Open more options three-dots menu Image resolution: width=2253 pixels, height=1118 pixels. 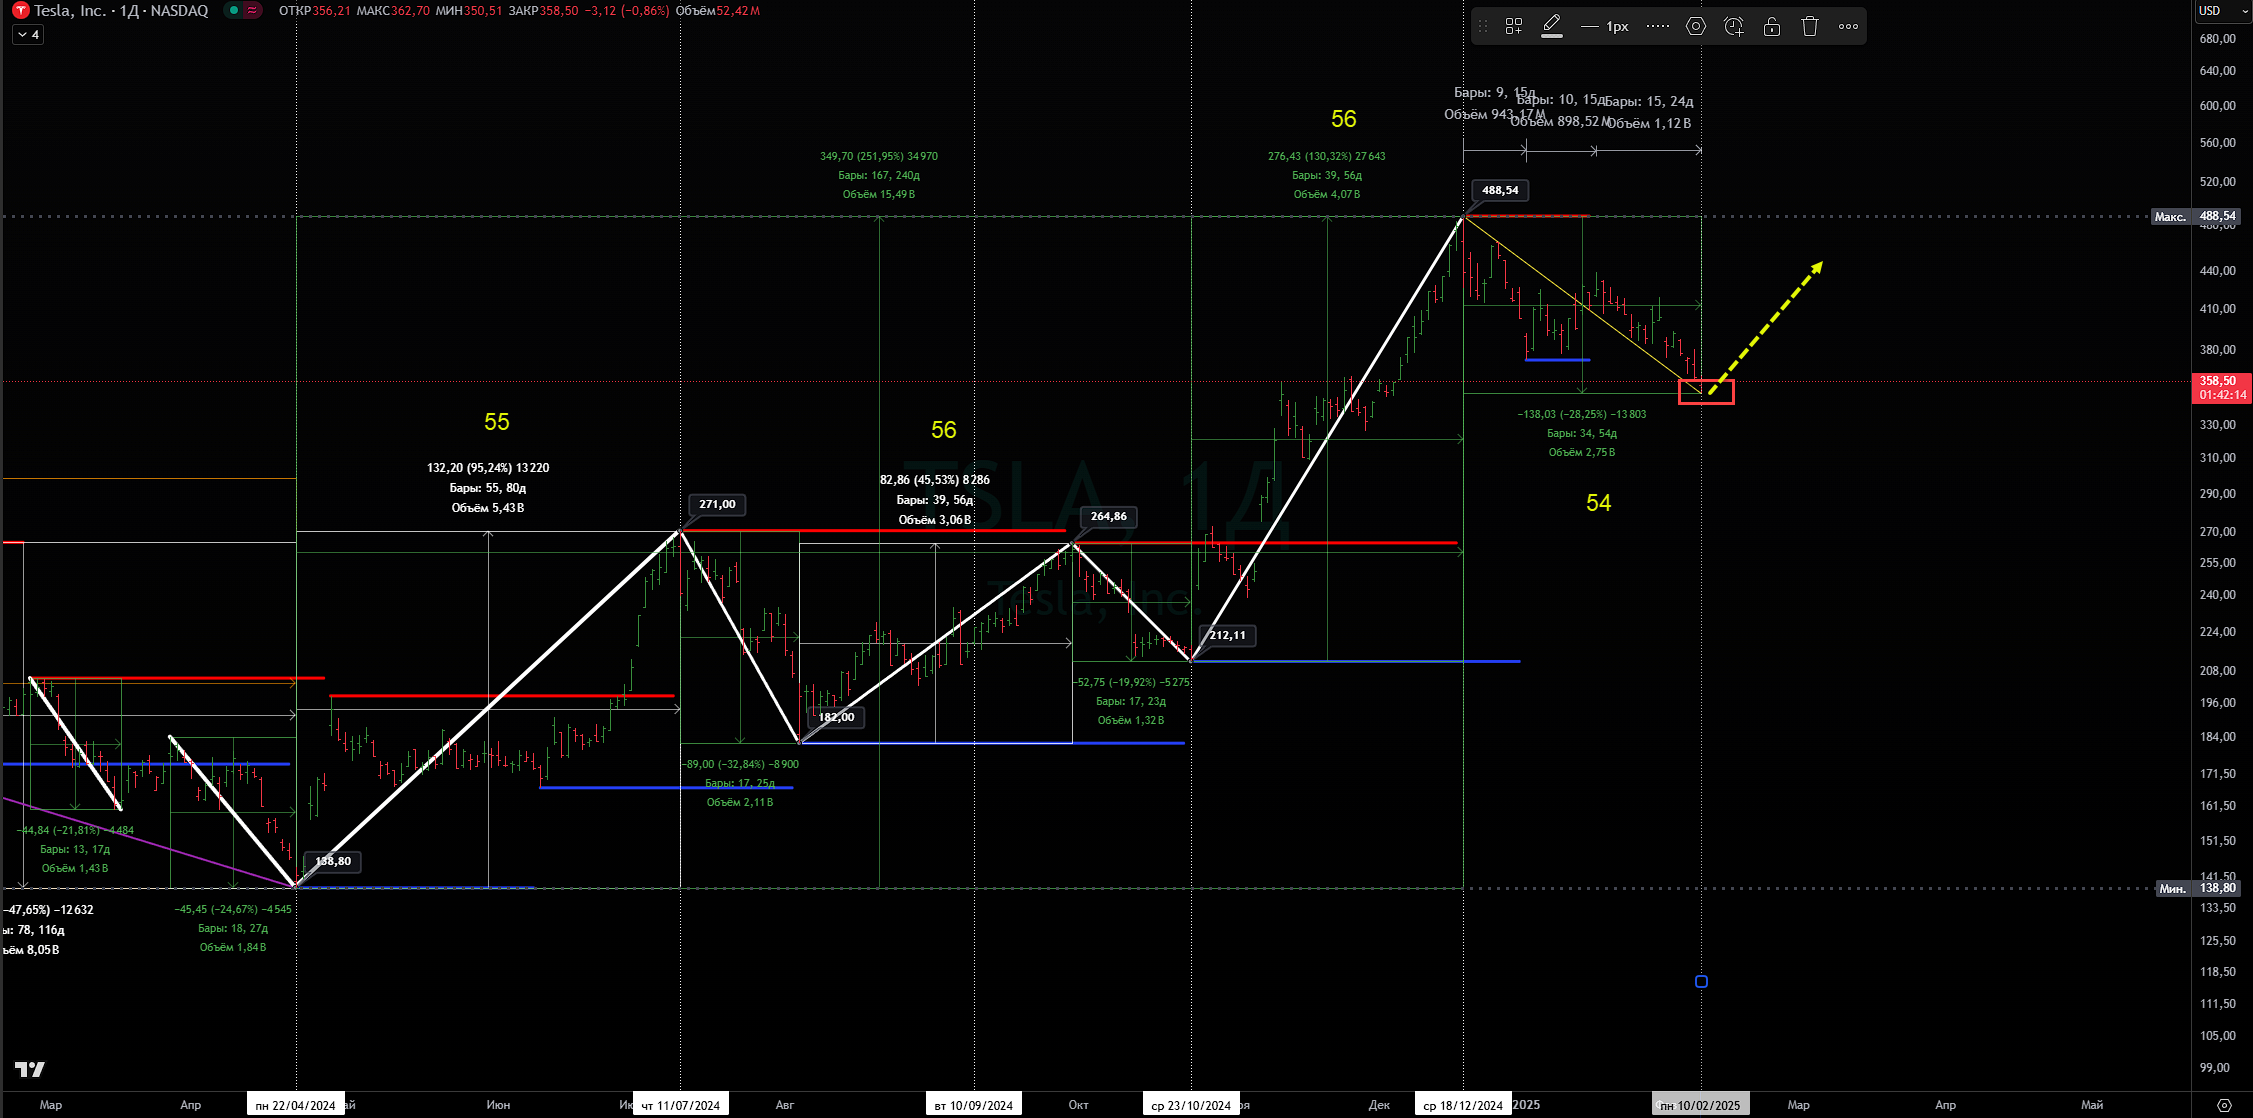click(1848, 26)
